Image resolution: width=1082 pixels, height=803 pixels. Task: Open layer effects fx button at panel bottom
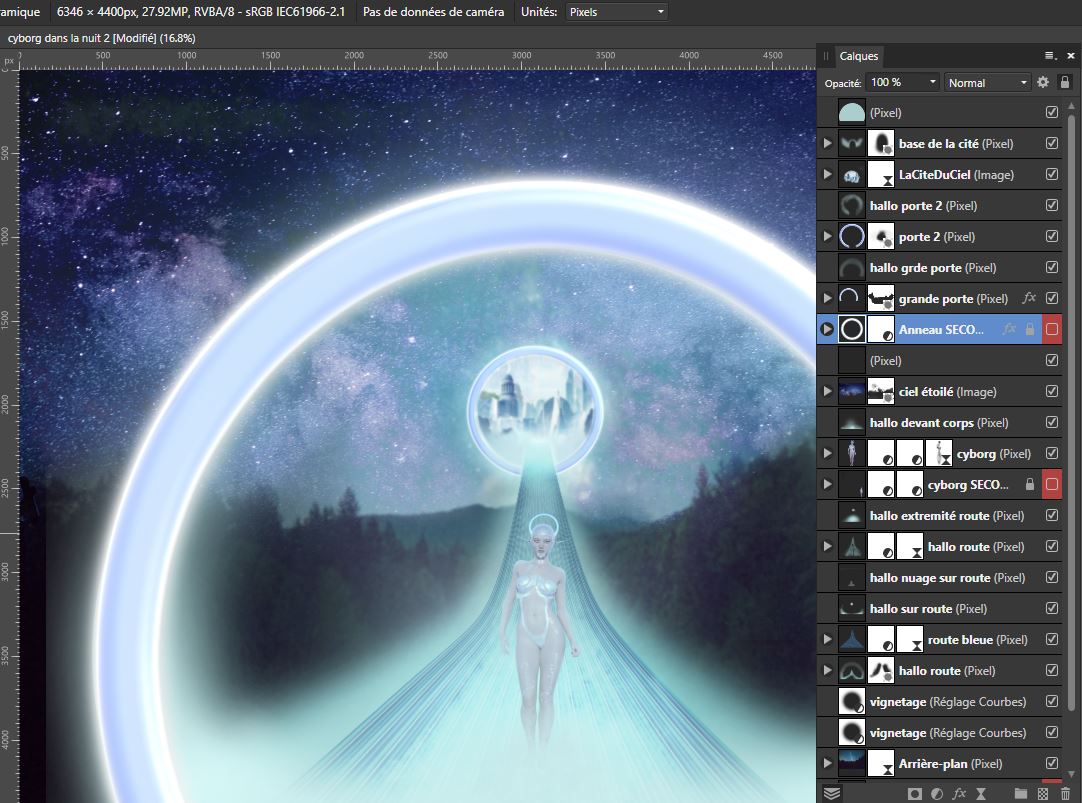point(959,794)
